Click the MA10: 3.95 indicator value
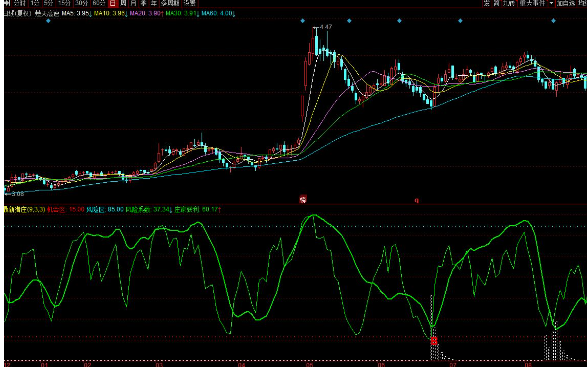 110,13
